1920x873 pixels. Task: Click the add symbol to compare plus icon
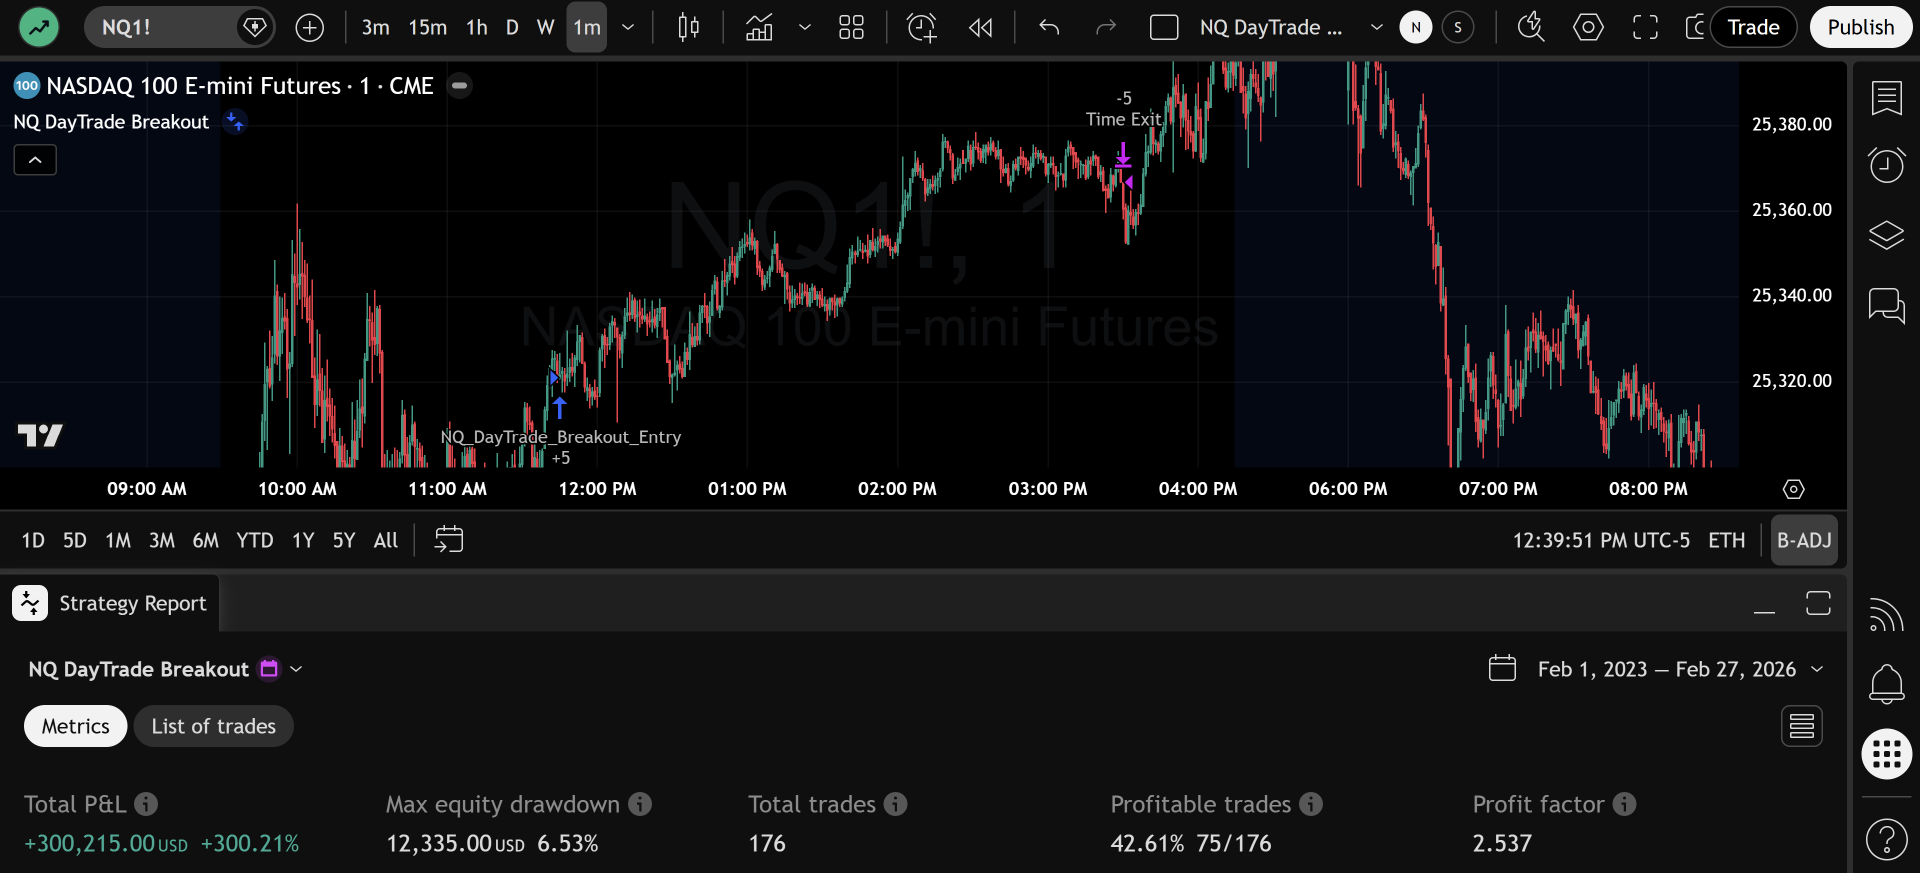click(x=310, y=27)
